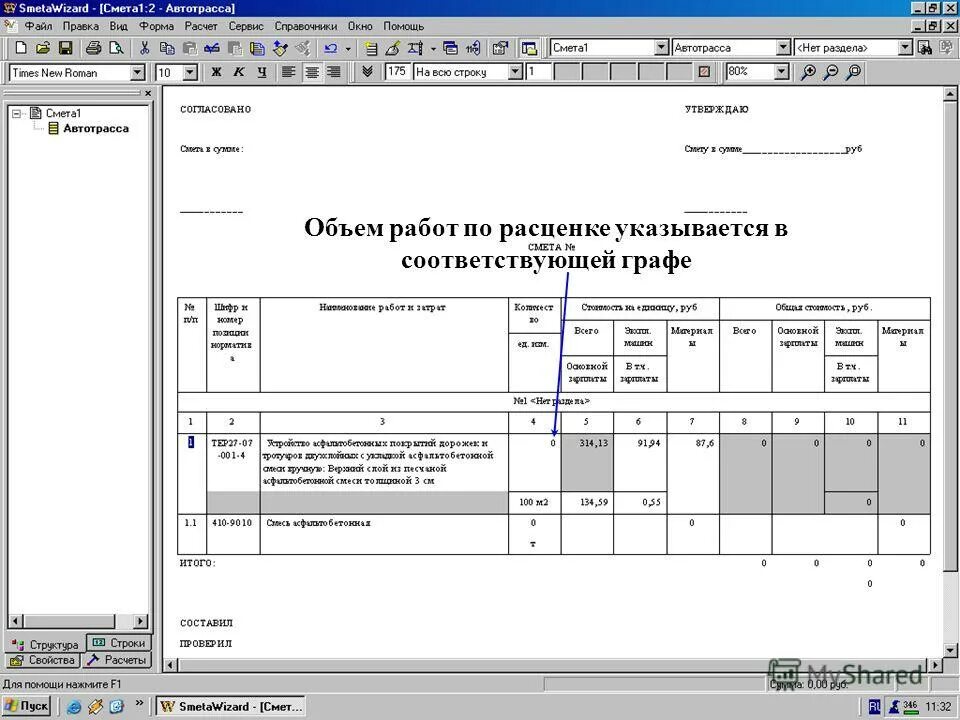Toggle bold Ж formatting
Image resolution: width=960 pixels, height=720 pixels.
216,72
